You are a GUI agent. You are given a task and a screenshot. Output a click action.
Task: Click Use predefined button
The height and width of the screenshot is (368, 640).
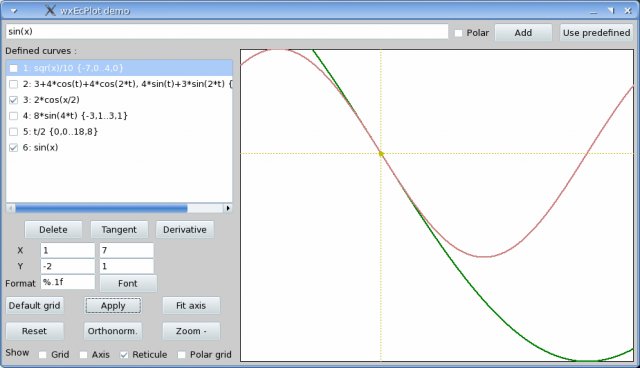[x=596, y=33]
